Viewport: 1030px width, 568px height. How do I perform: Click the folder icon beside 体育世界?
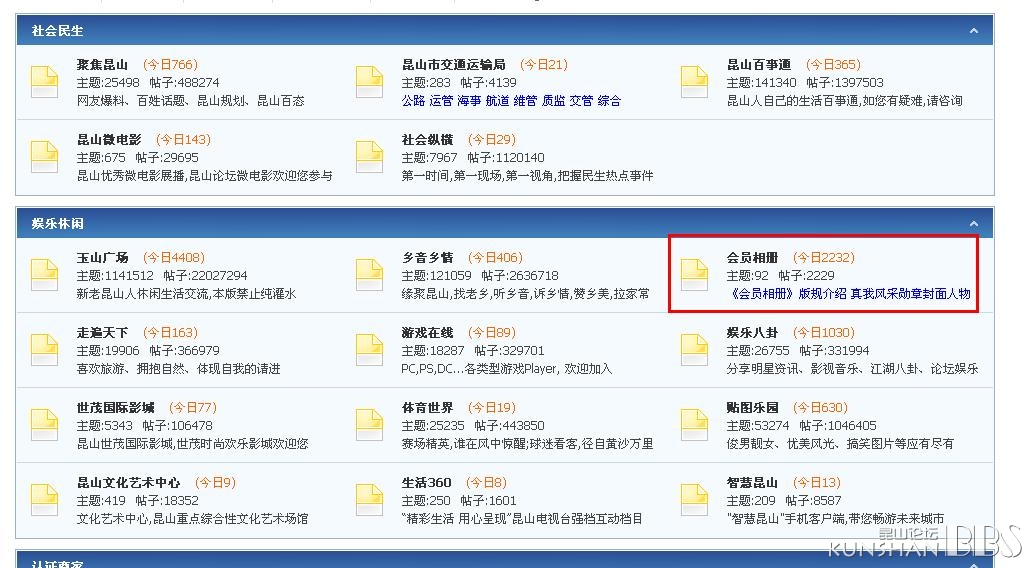point(369,425)
